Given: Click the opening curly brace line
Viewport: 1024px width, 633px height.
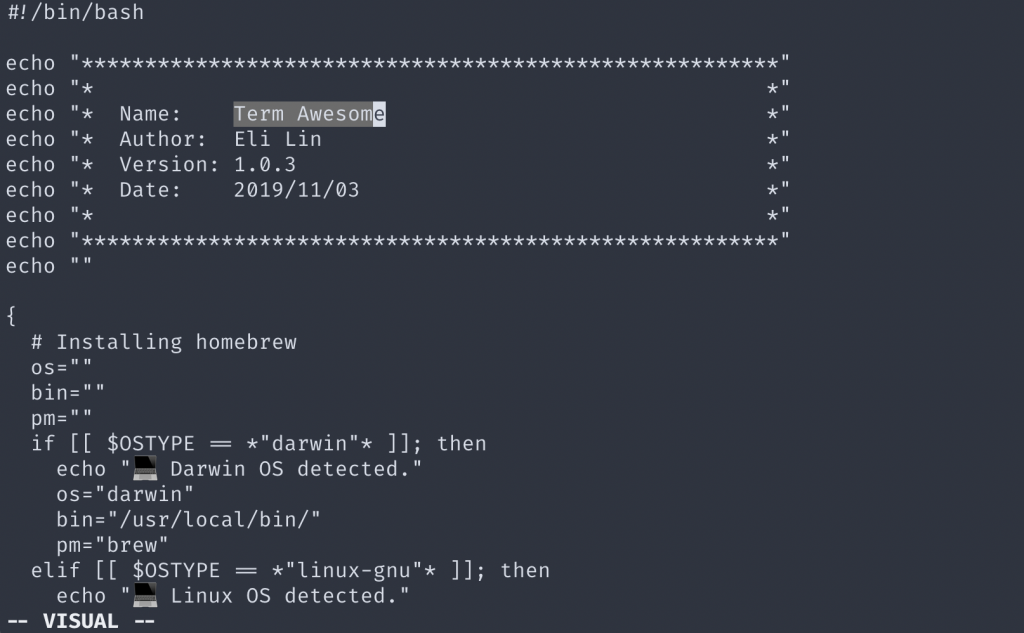Looking at the screenshot, I should tap(11, 316).
